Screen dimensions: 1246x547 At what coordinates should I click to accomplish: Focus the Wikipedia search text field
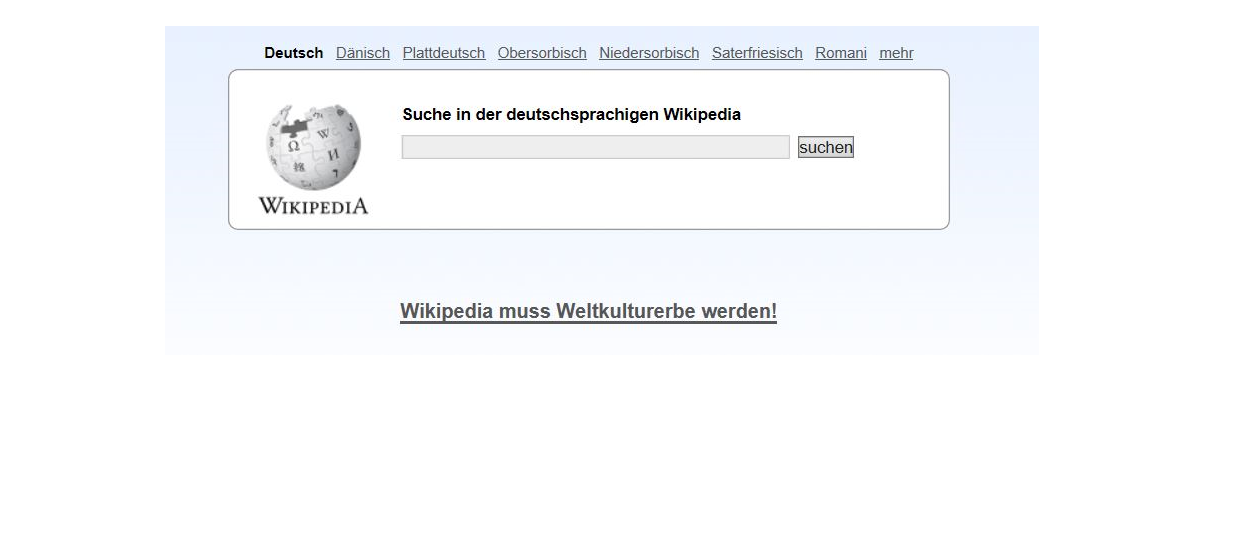595,148
